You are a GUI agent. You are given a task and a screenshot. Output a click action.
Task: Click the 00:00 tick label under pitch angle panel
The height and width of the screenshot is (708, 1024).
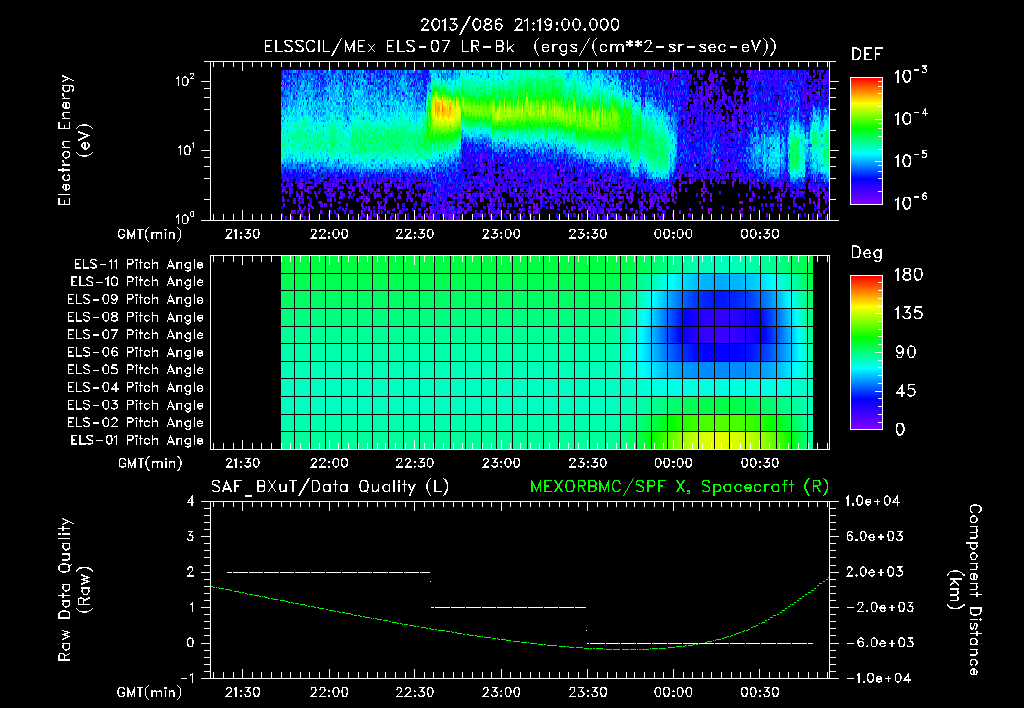click(x=673, y=463)
